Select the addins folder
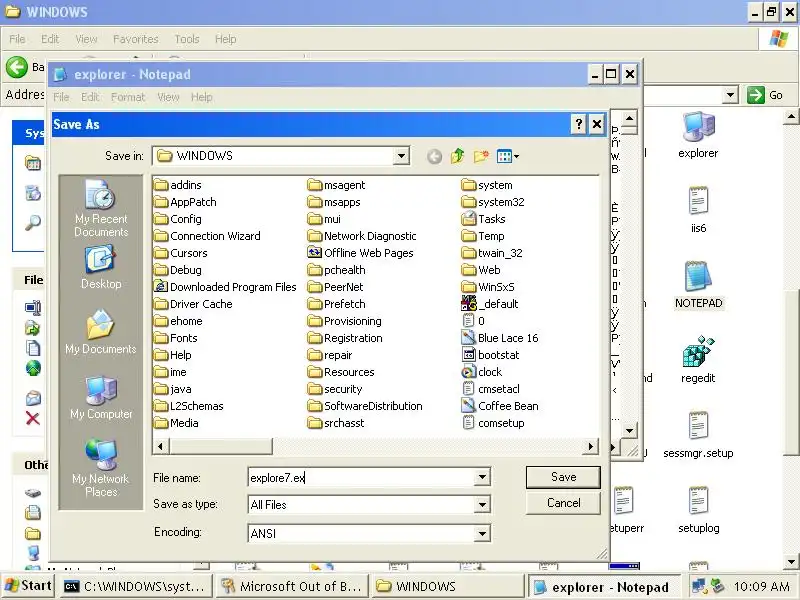 pos(178,185)
